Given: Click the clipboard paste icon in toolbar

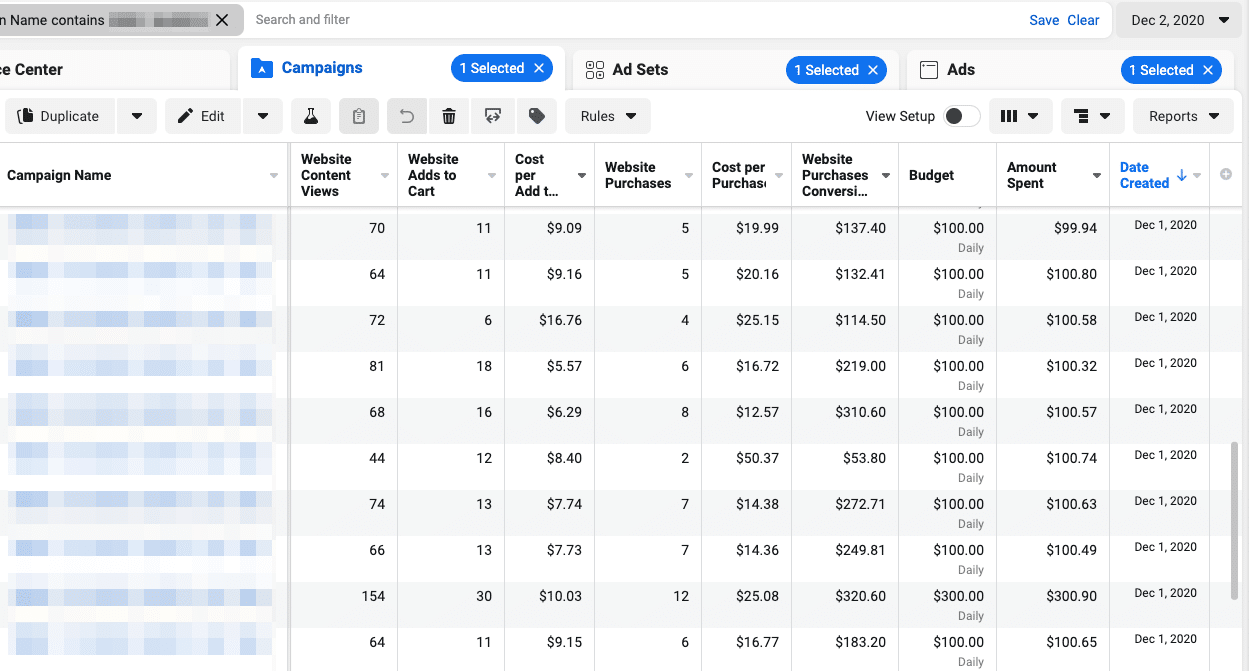Looking at the screenshot, I should point(359,116).
